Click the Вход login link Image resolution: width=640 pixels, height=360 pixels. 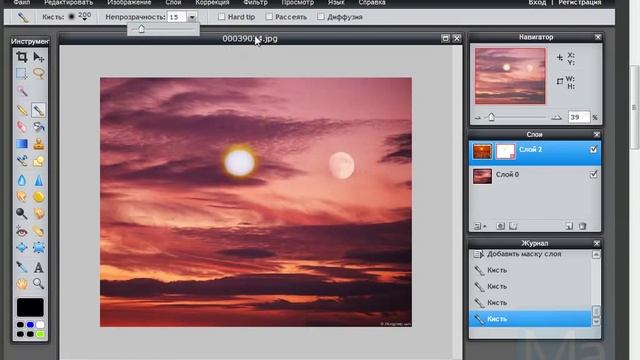point(537,2)
